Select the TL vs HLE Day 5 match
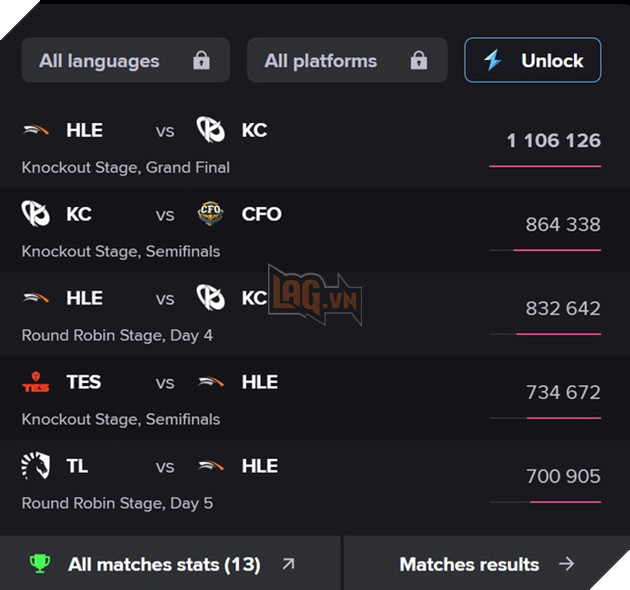Viewport: 630px width, 590px height. point(250,483)
